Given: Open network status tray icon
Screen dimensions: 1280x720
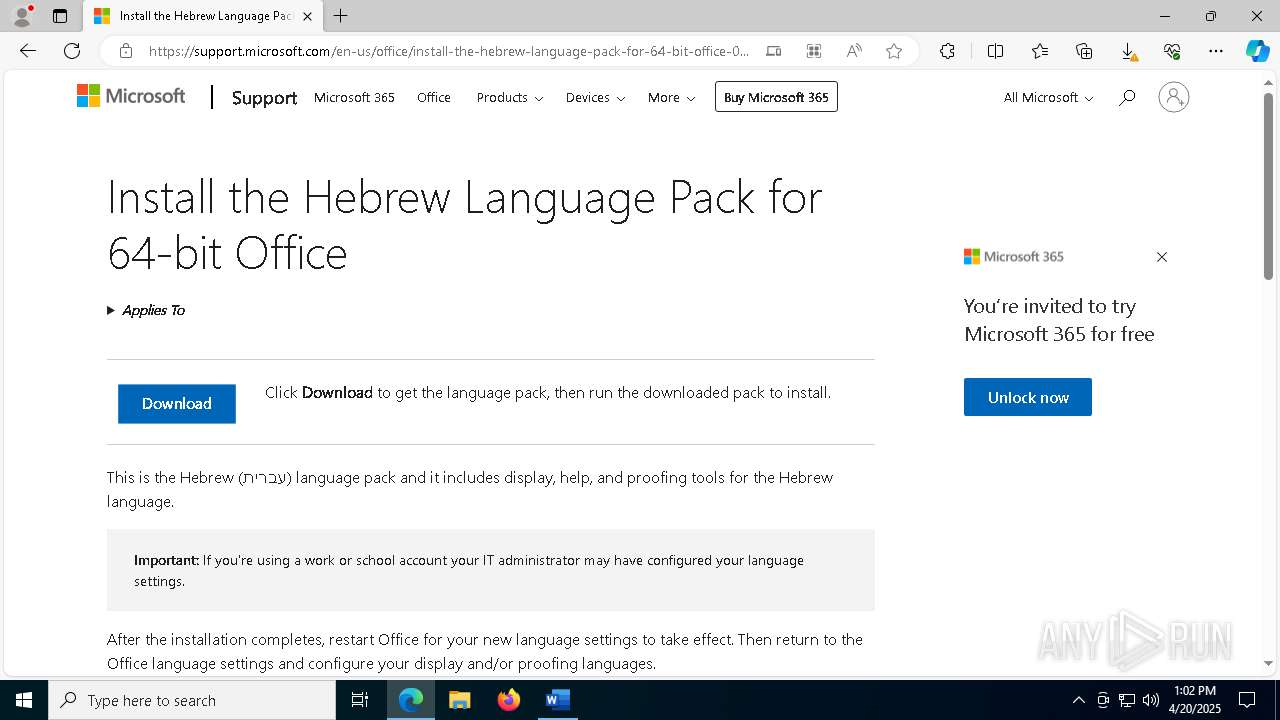Looking at the screenshot, I should (1126, 700).
